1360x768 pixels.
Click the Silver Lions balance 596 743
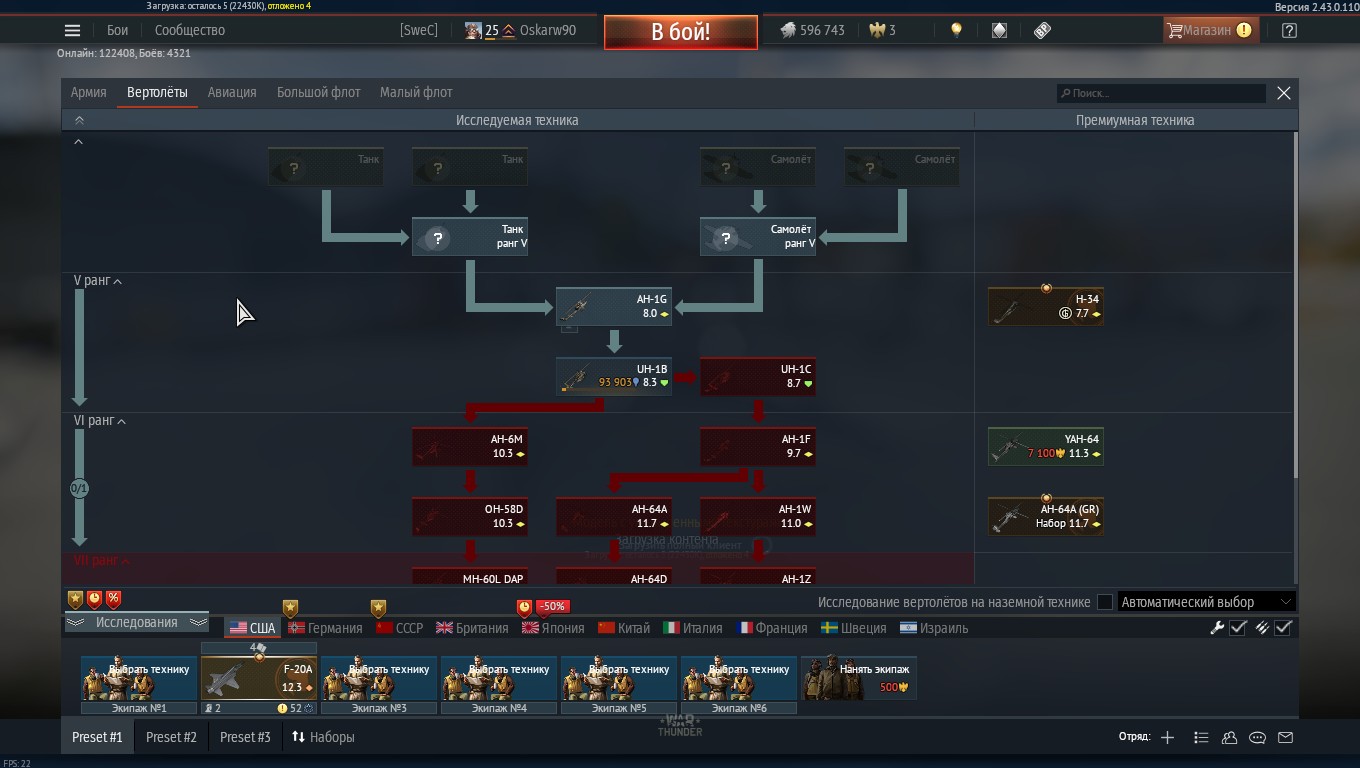(x=812, y=30)
